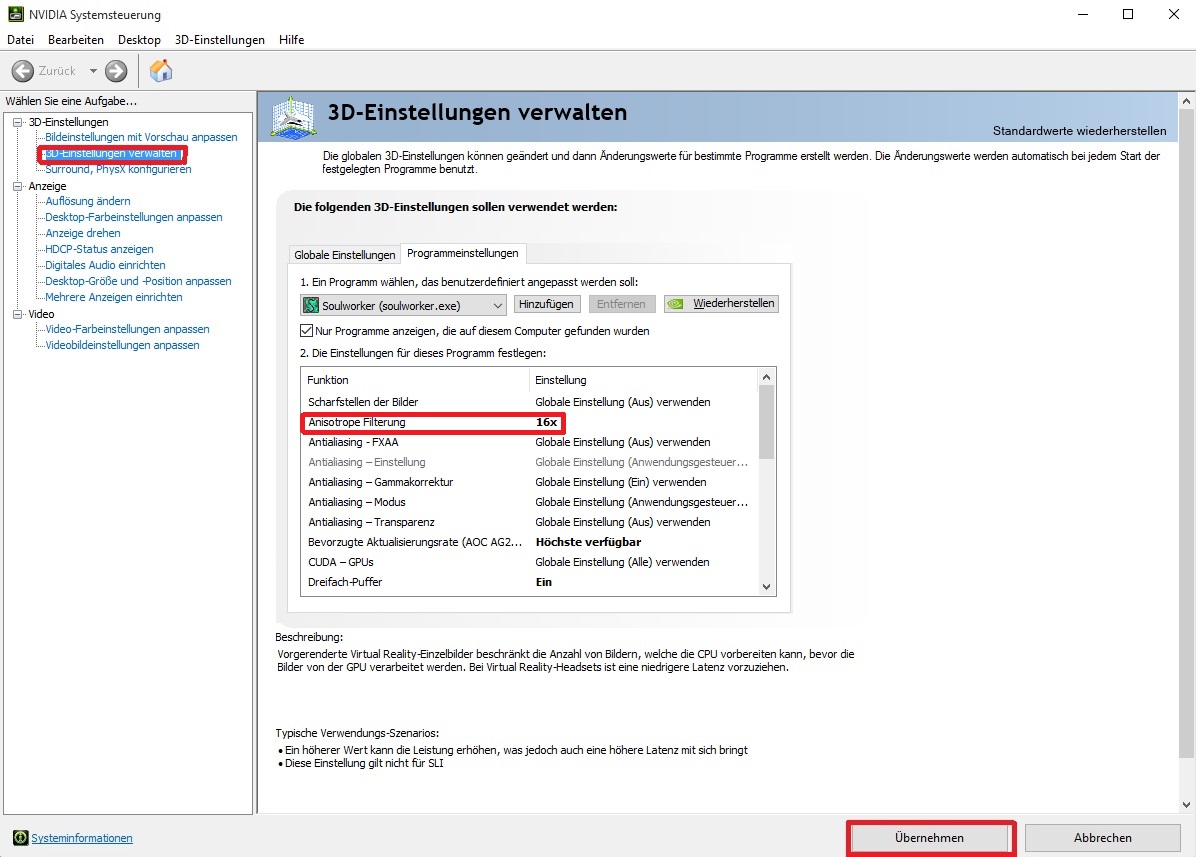Click the settings list scrollbar down arrow

coord(767,587)
